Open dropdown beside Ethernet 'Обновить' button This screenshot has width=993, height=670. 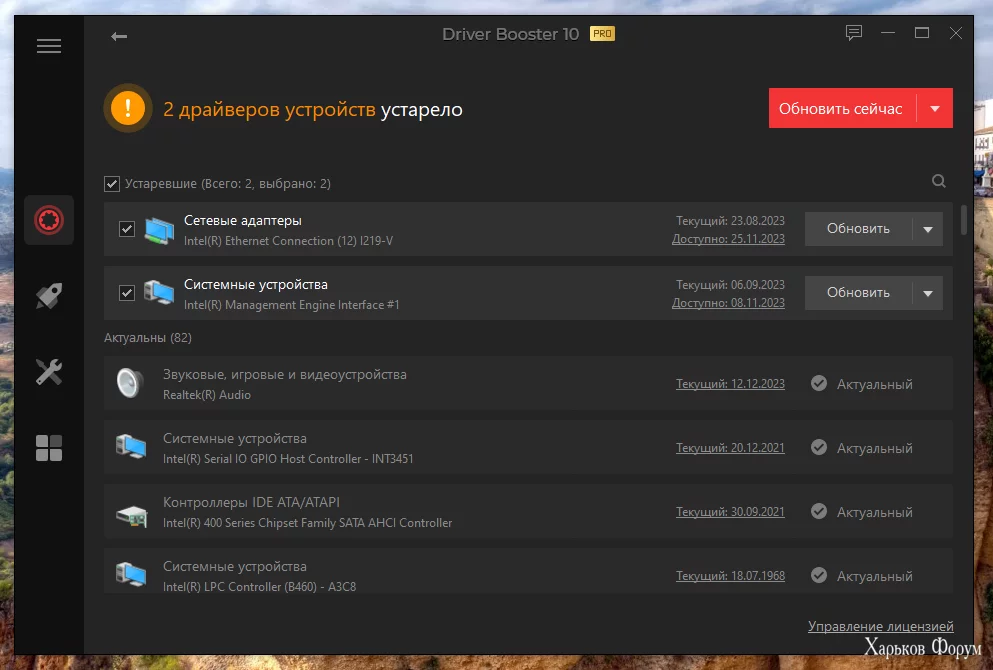pyautogui.click(x=928, y=229)
